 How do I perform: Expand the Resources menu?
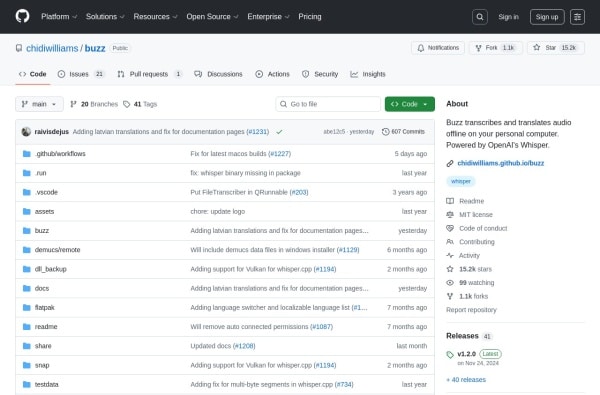click(155, 16)
